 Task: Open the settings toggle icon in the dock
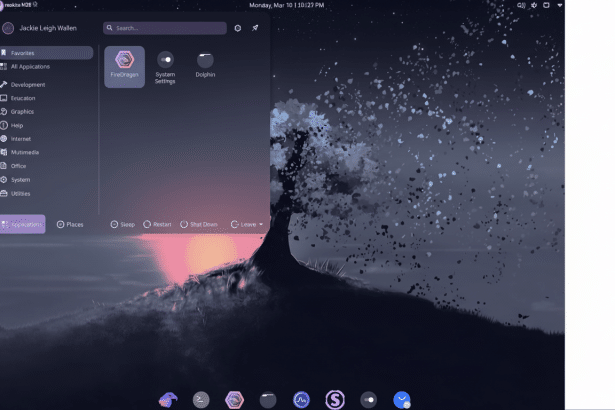click(368, 400)
